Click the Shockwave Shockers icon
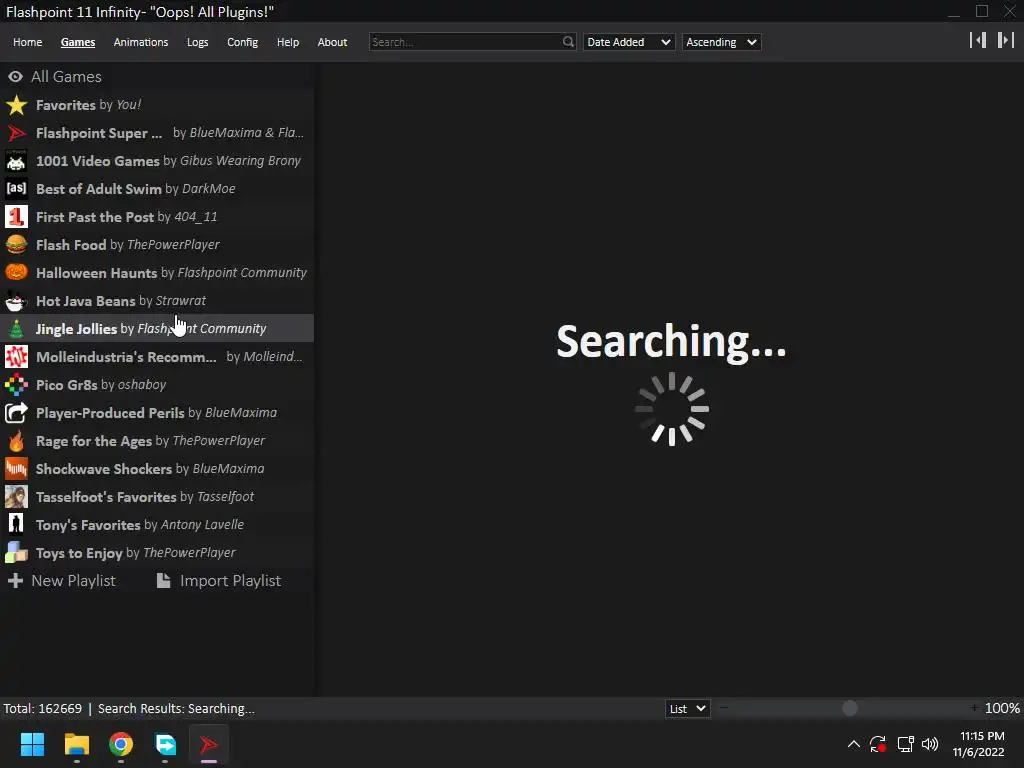 16,469
